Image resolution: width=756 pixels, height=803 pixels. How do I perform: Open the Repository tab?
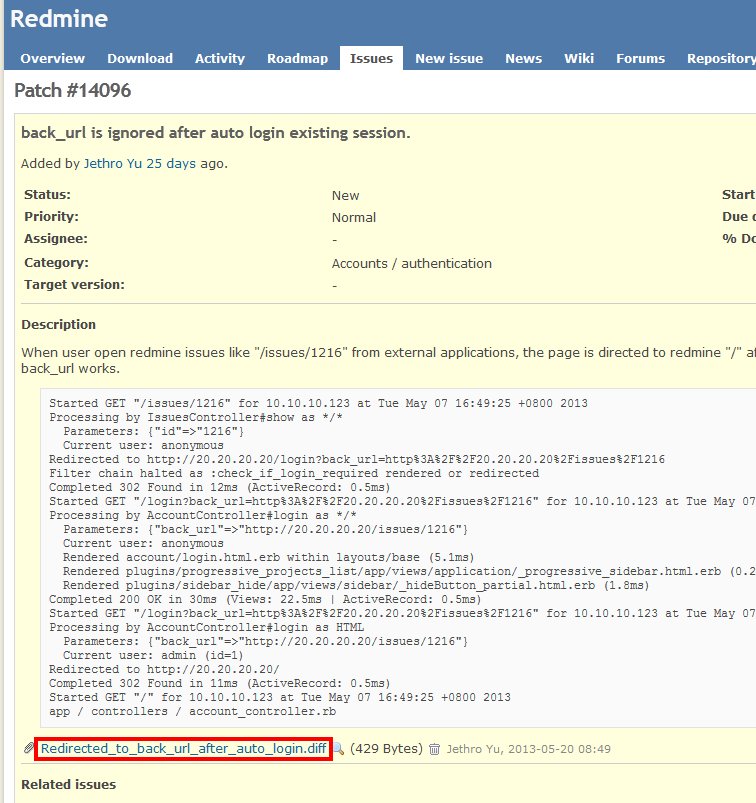pos(721,58)
